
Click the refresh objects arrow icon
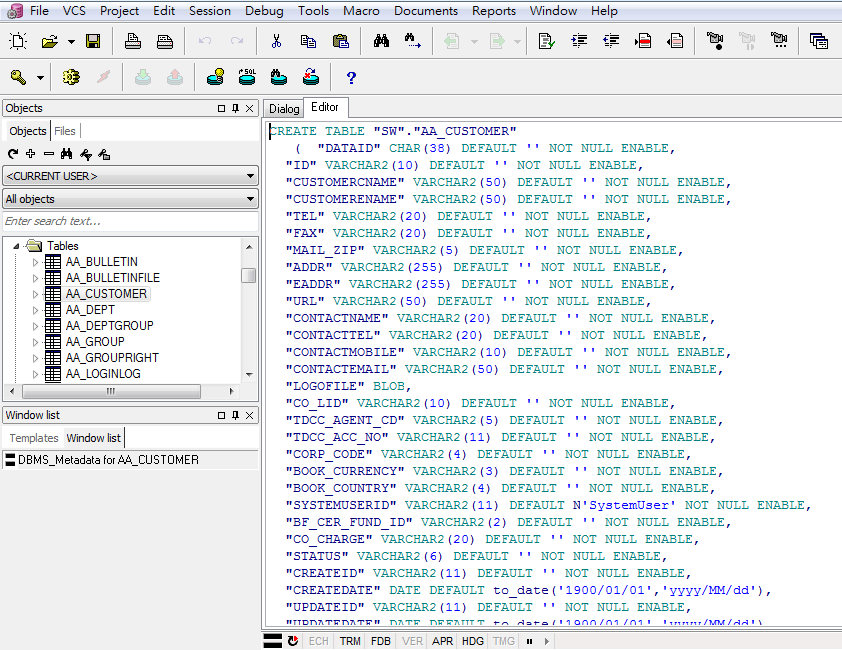click(x=13, y=154)
